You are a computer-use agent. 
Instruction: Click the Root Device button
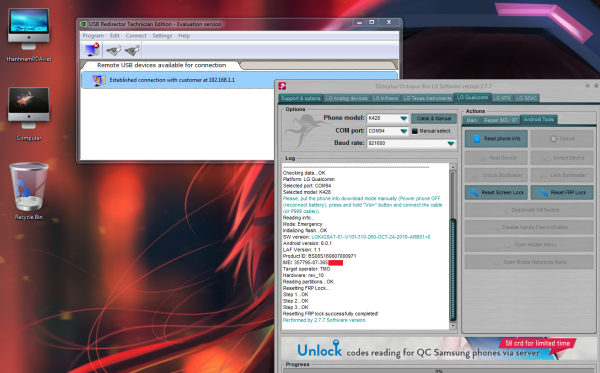tap(496, 158)
